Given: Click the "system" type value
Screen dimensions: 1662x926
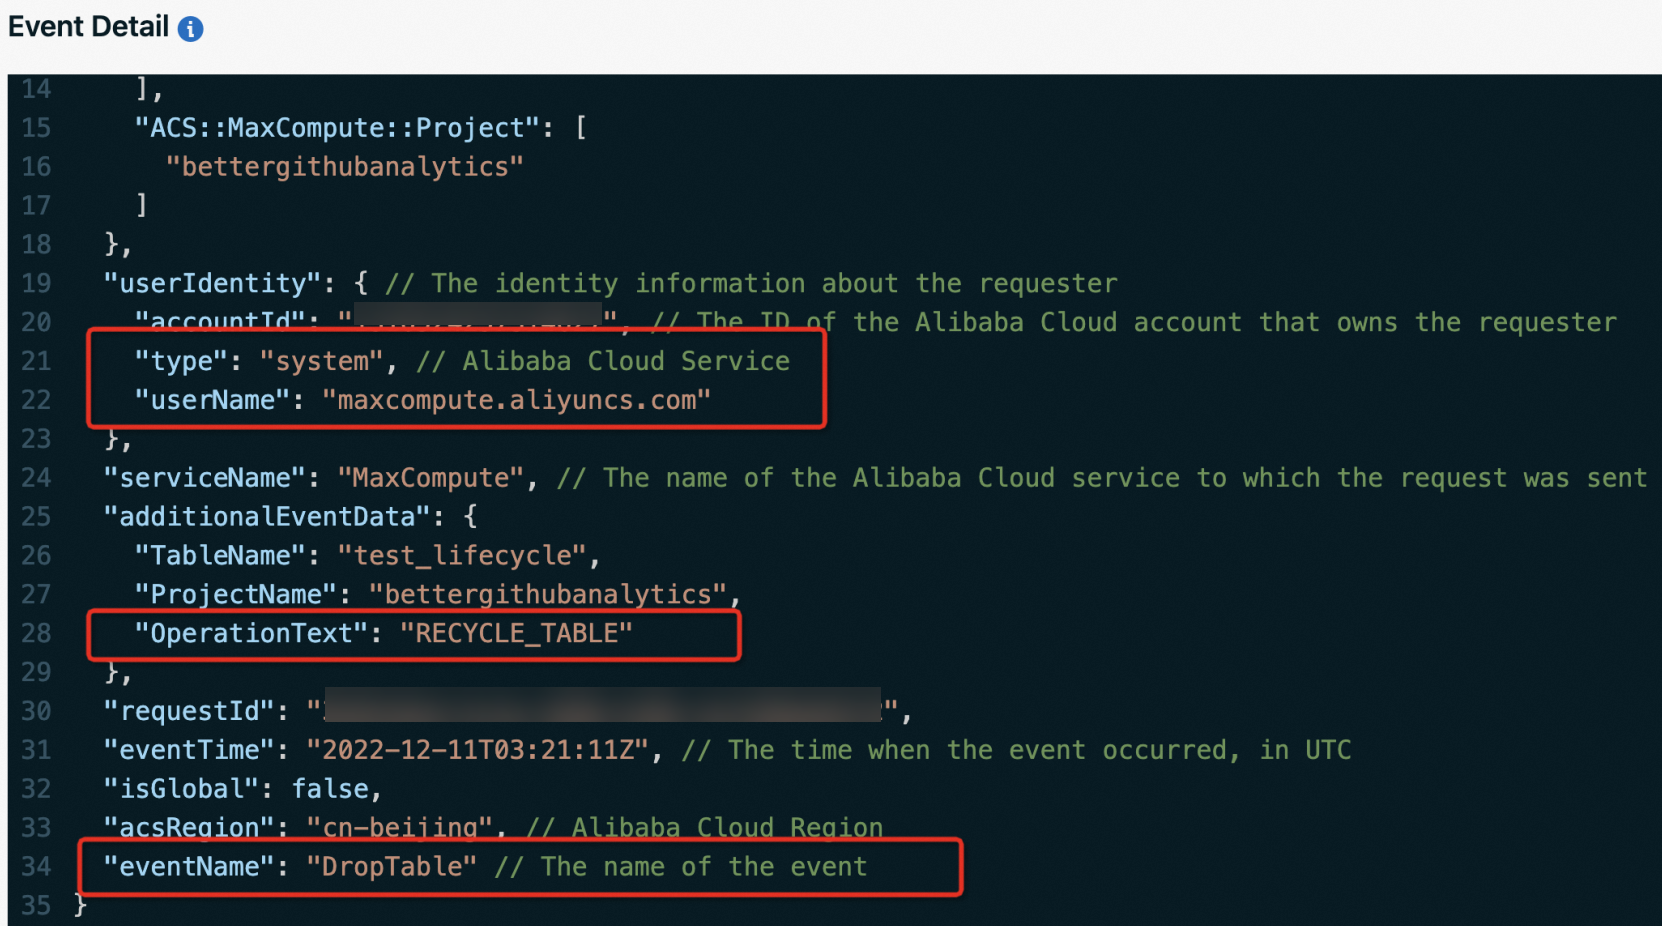Looking at the screenshot, I should [x=322, y=361].
